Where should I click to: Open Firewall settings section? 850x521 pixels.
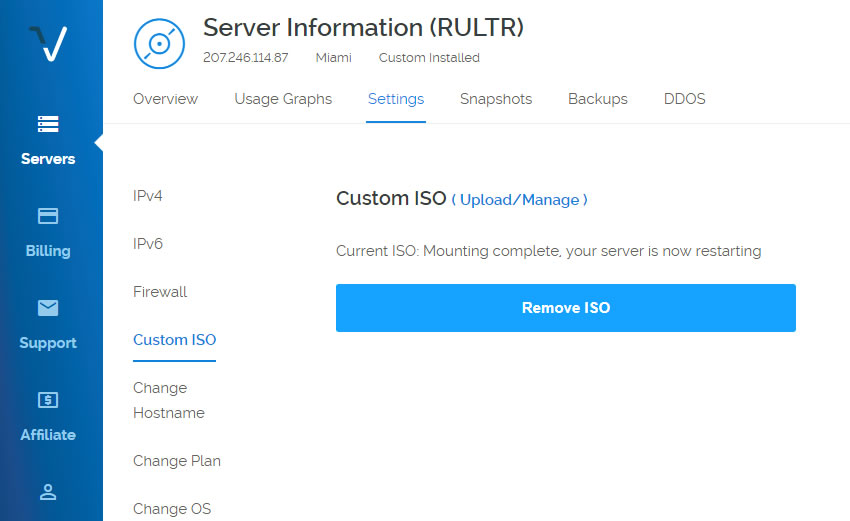(160, 292)
